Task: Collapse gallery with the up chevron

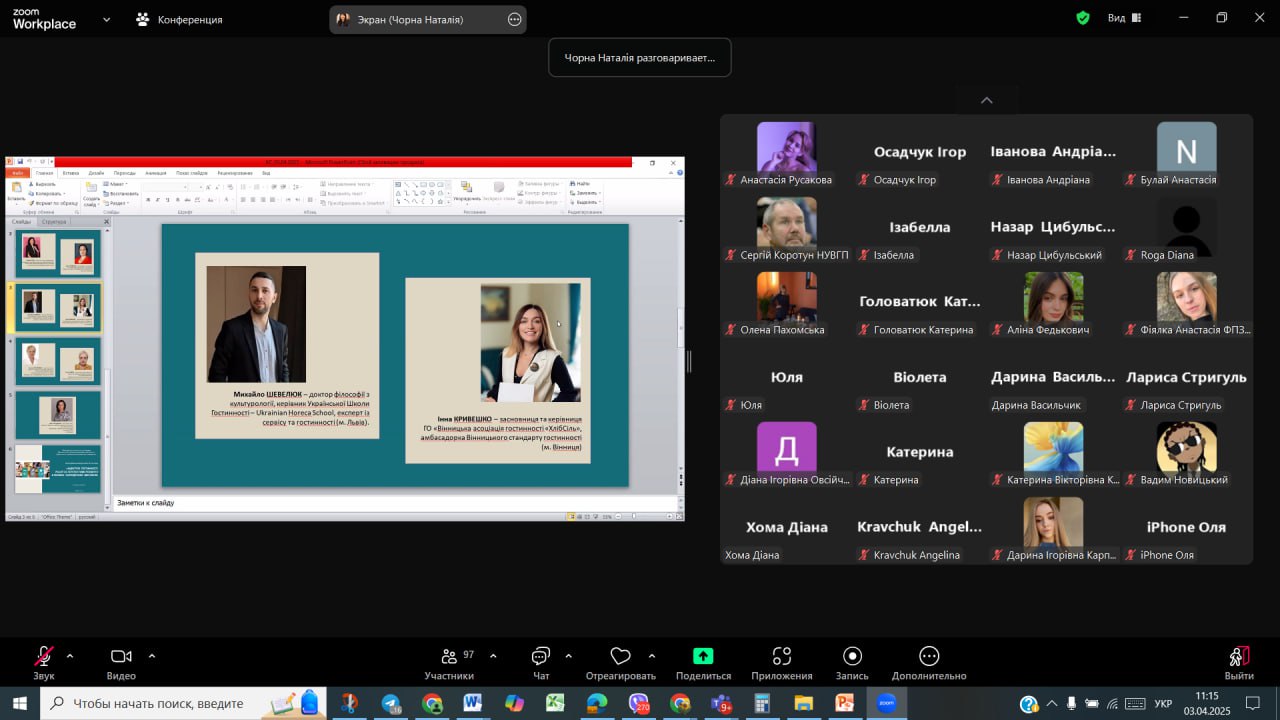Action: click(x=986, y=100)
